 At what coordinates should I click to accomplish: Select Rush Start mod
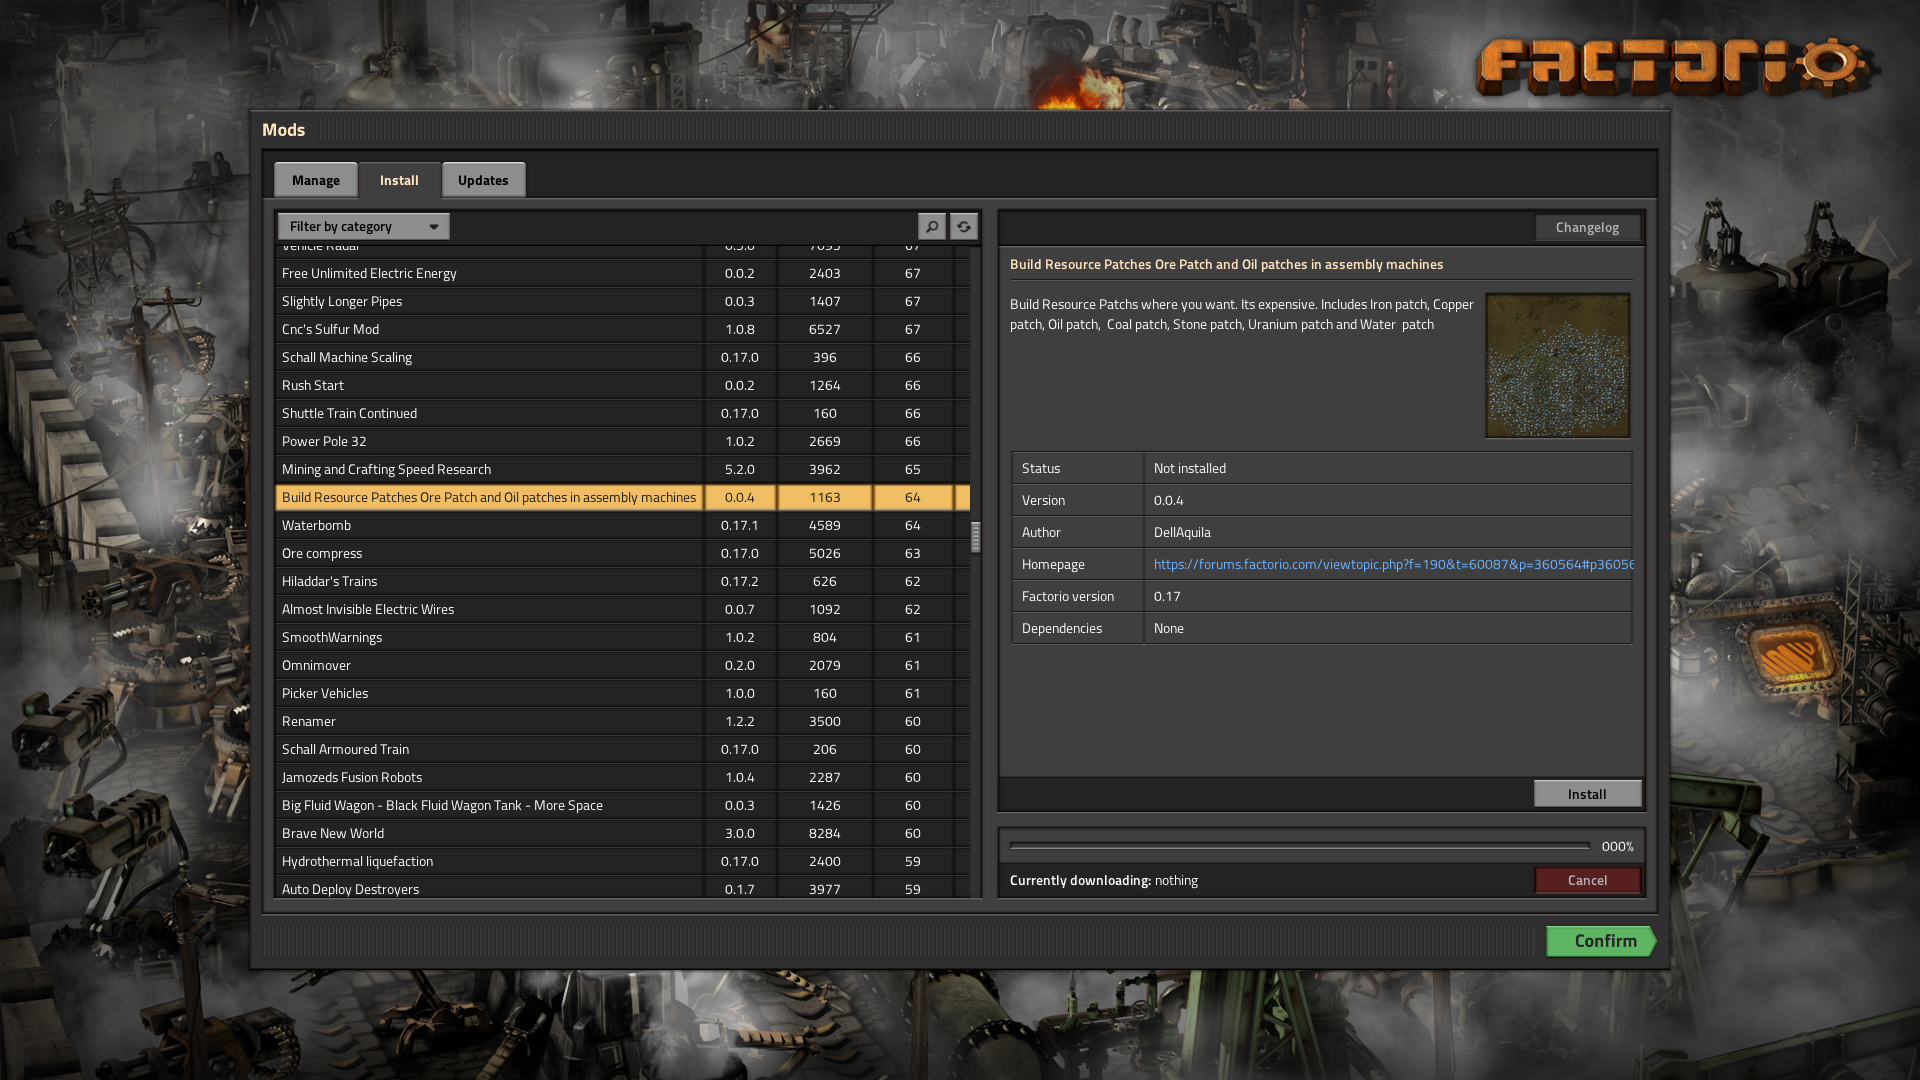click(622, 385)
